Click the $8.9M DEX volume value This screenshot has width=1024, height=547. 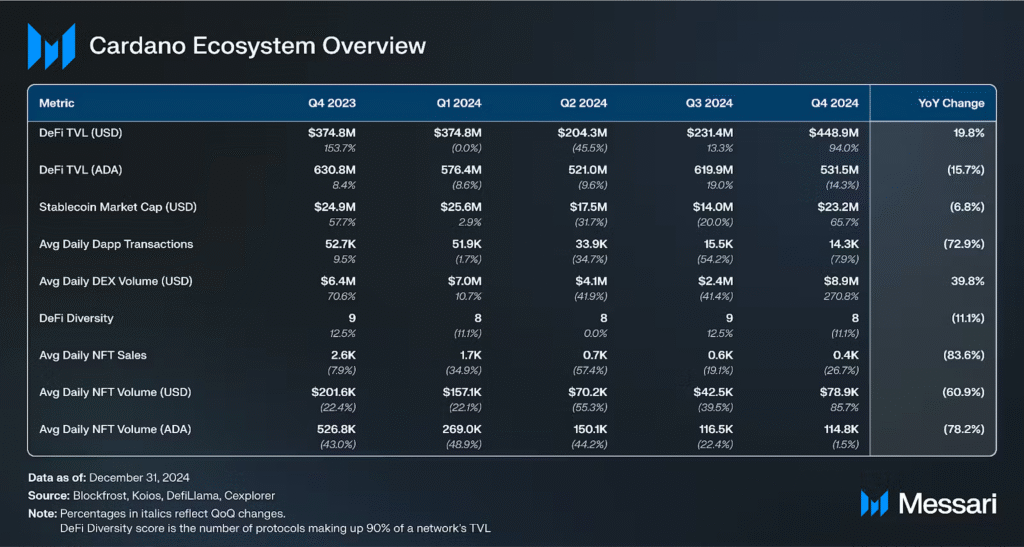click(842, 281)
